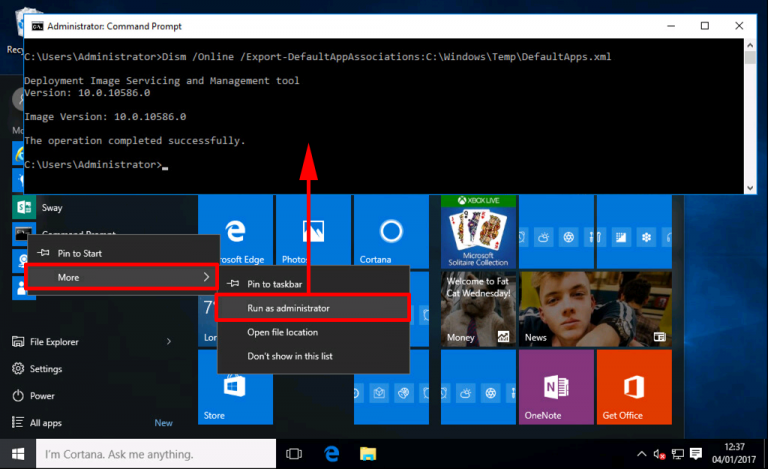Open the Microsoft Solitaire Collection tile

pyautogui.click(x=478, y=232)
